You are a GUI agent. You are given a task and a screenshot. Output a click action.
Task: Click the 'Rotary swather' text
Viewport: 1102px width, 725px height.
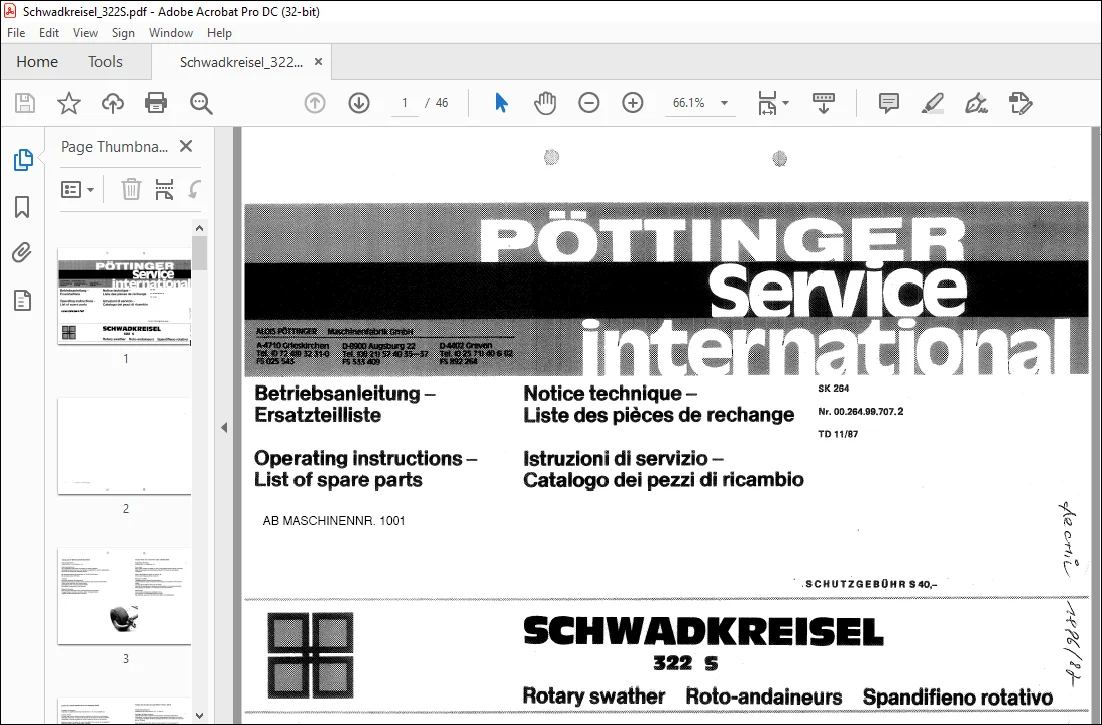pos(594,696)
